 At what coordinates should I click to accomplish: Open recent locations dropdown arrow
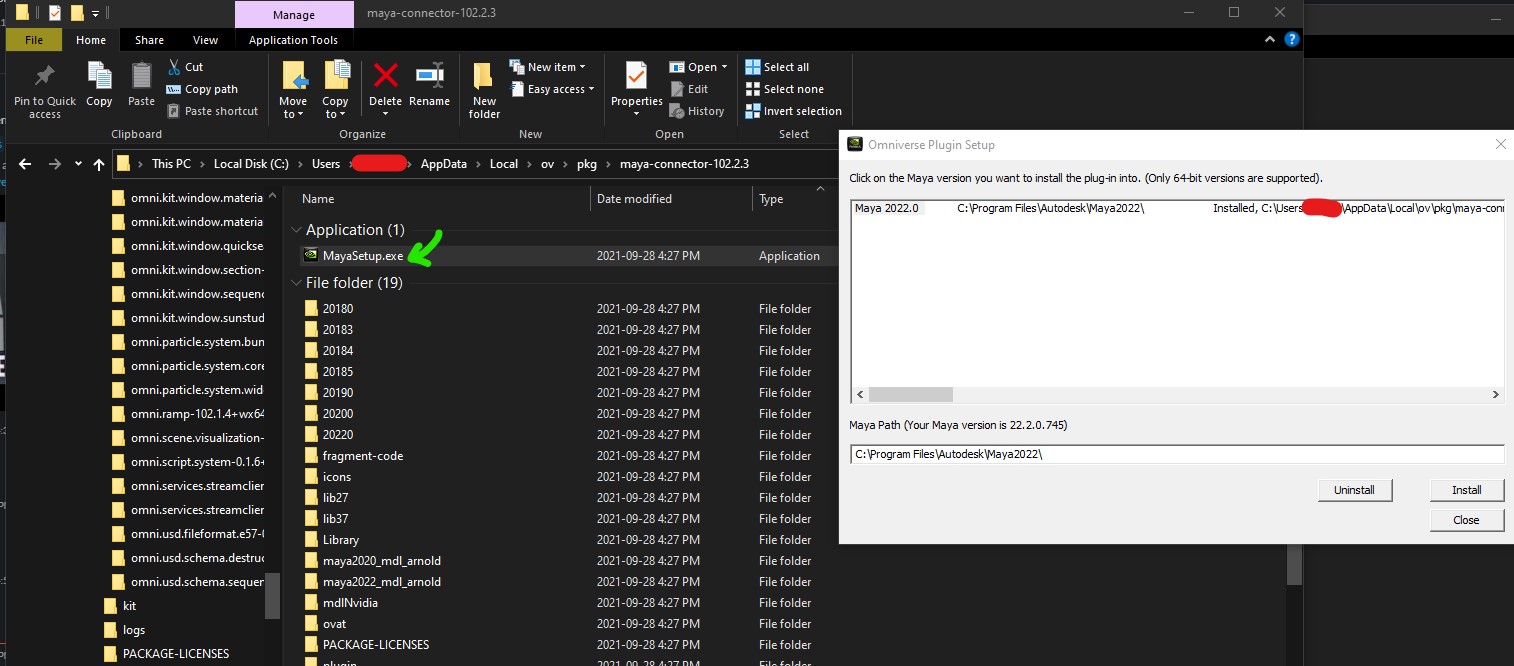coord(78,164)
